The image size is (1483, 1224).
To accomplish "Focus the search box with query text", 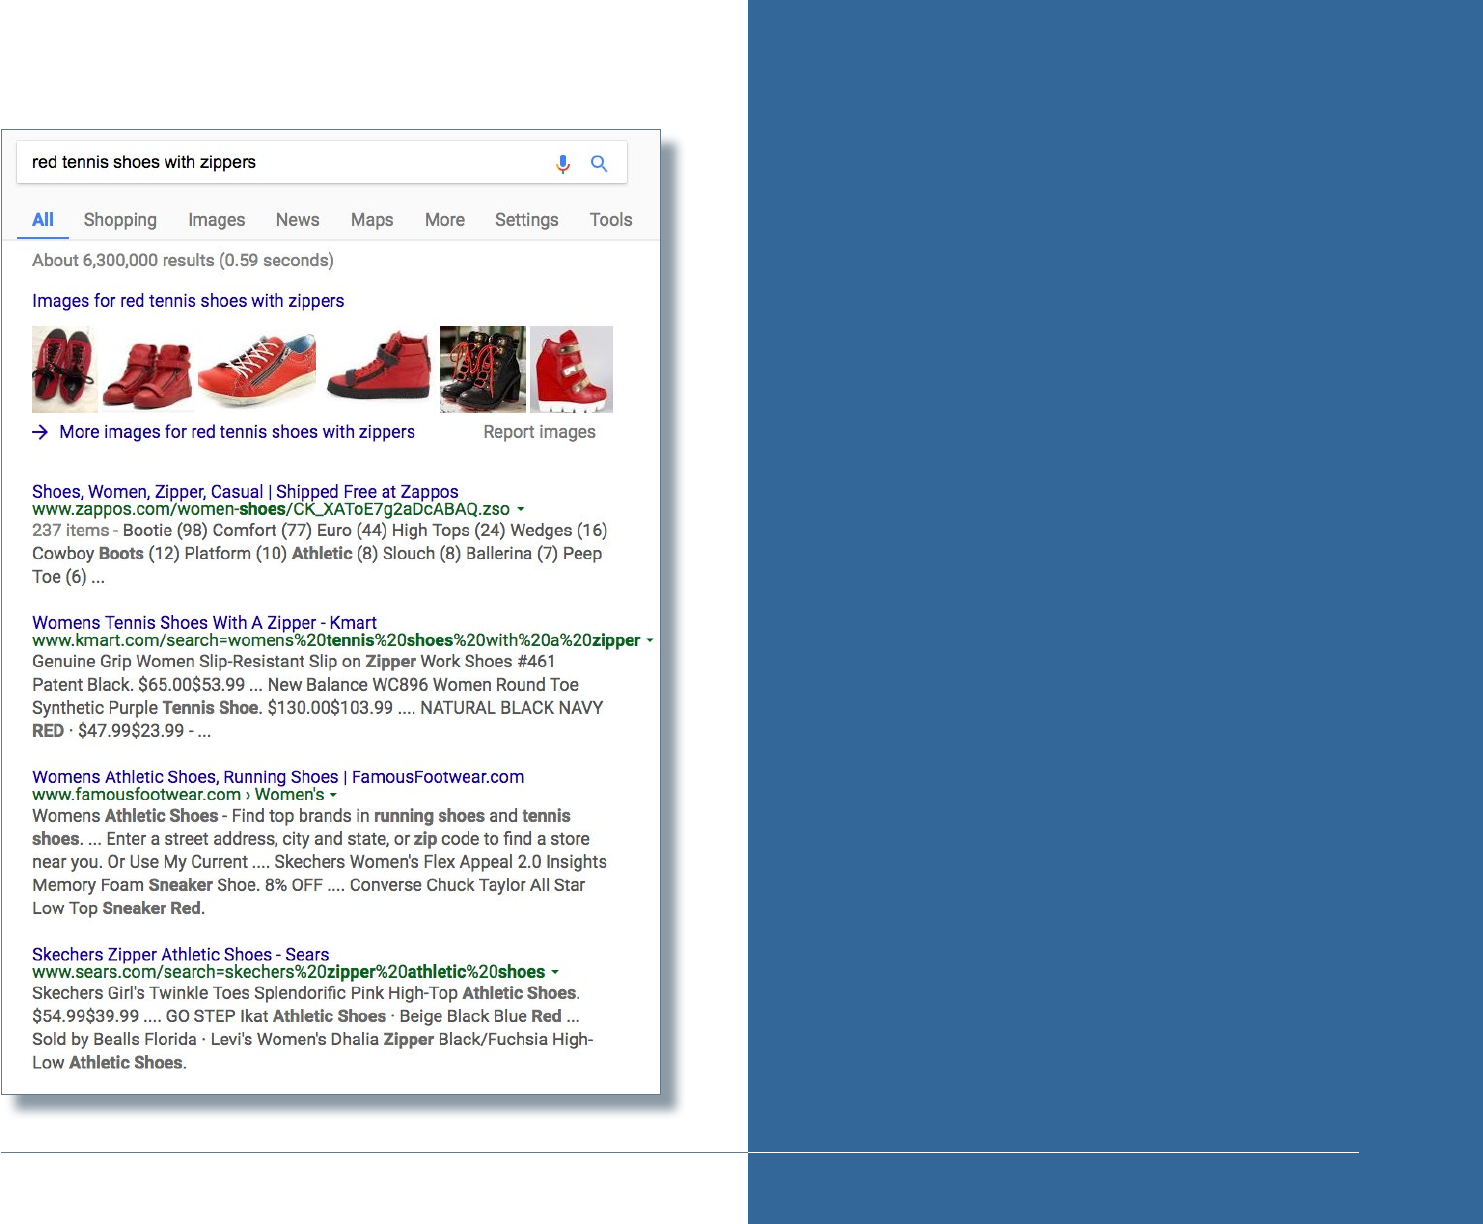I will [x=322, y=162].
